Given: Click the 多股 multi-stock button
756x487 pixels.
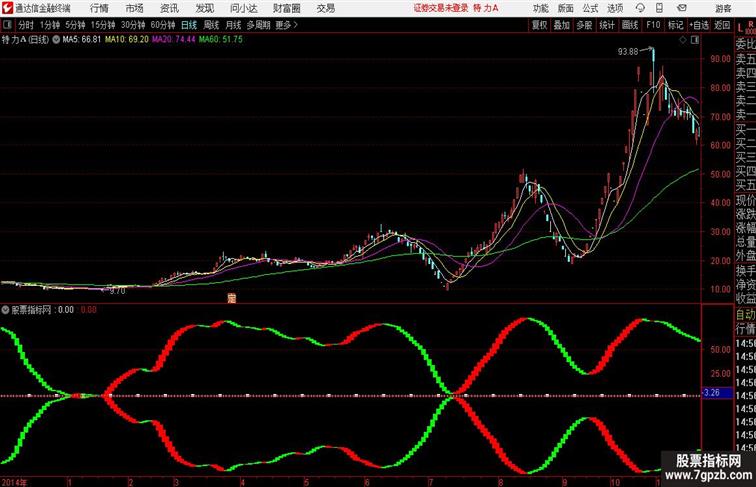Looking at the screenshot, I should coord(584,25).
